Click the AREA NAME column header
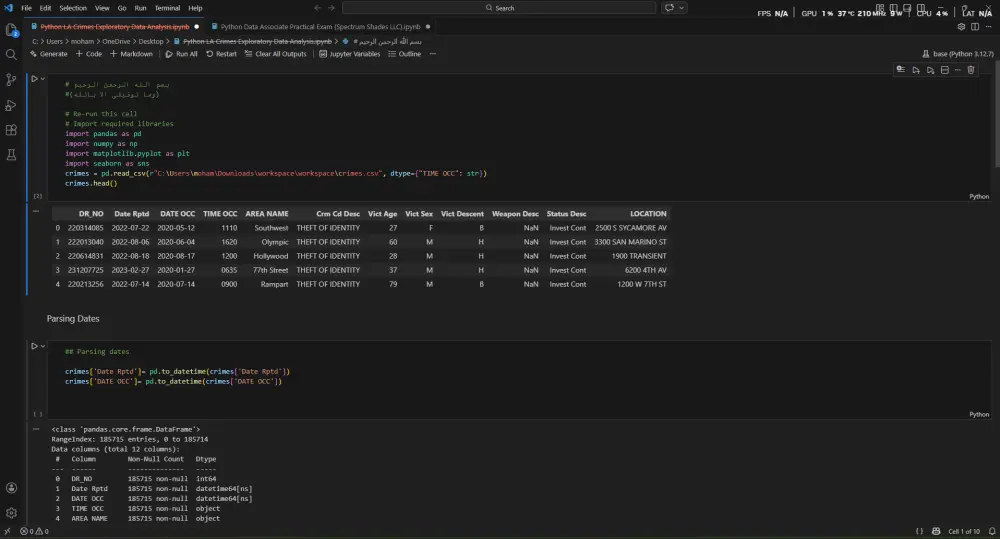 click(x=267, y=214)
